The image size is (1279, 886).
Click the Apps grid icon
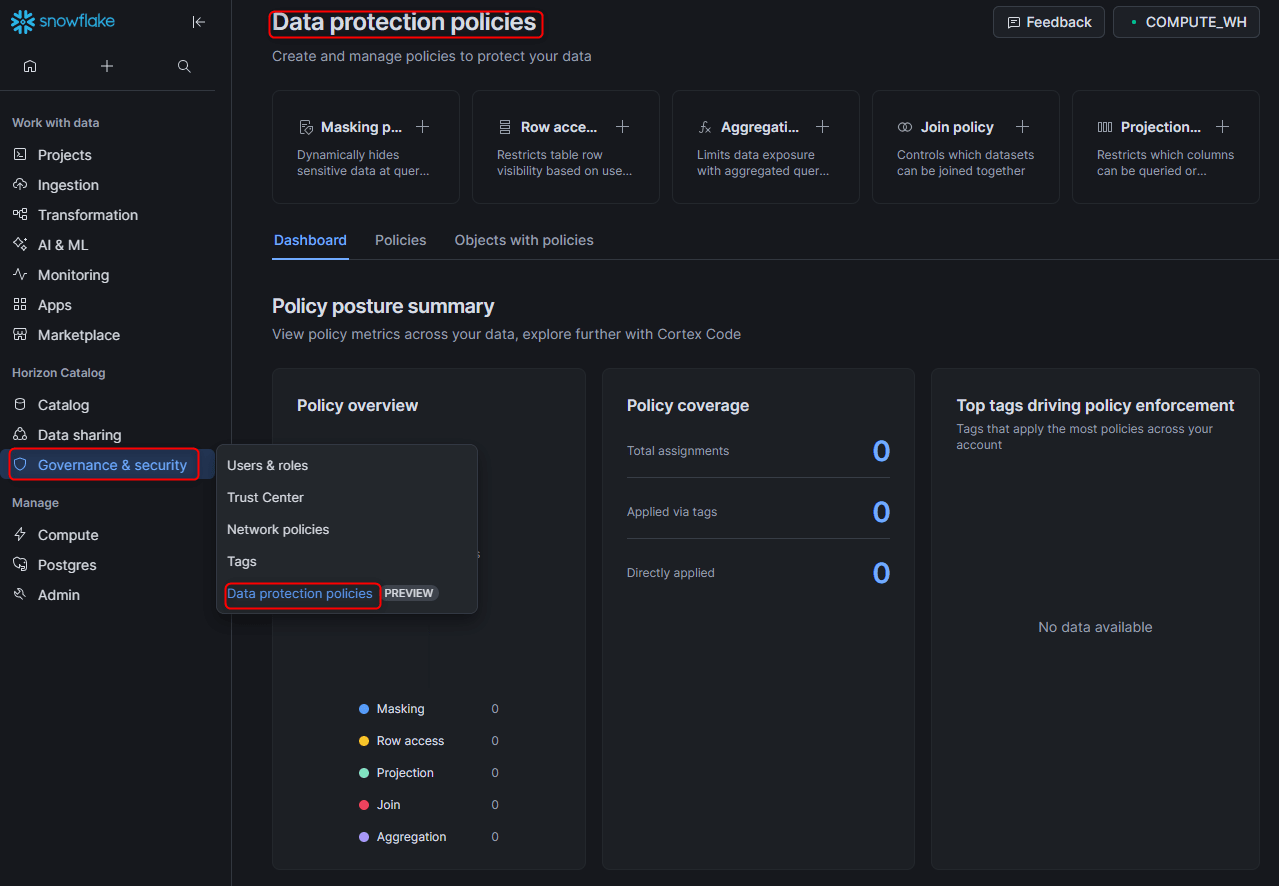point(20,305)
